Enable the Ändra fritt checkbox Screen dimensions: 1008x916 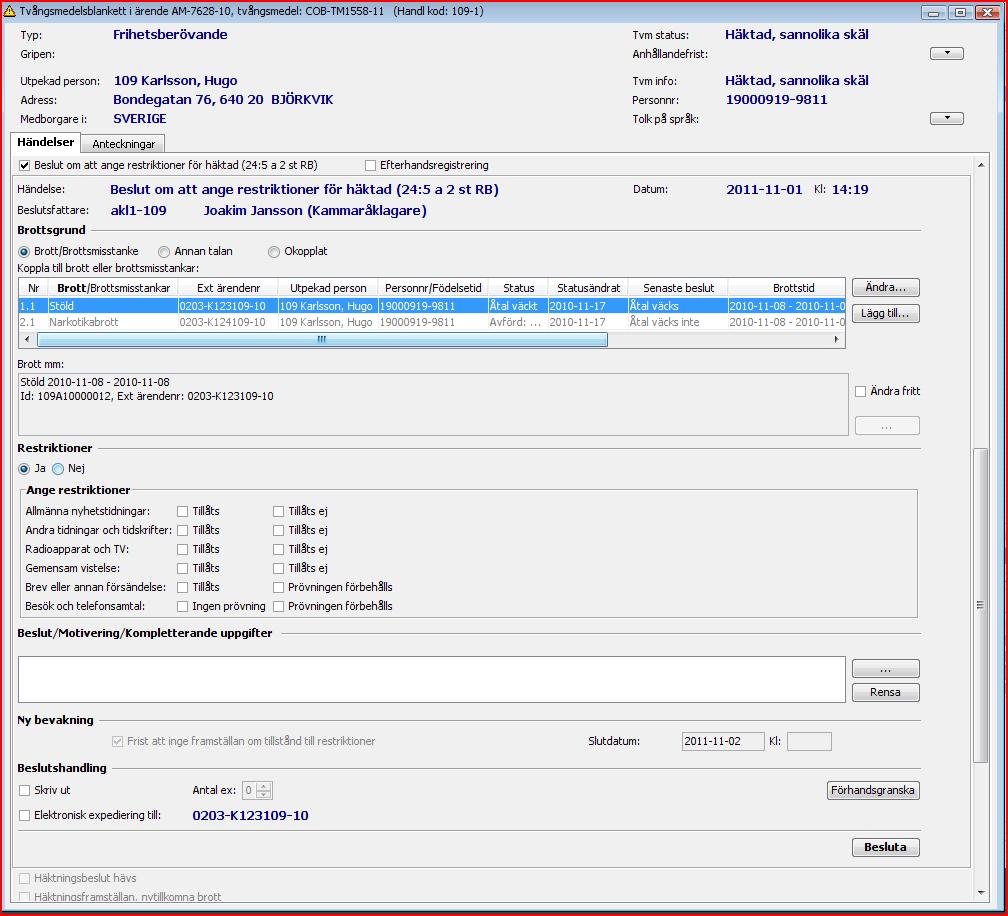[860, 391]
